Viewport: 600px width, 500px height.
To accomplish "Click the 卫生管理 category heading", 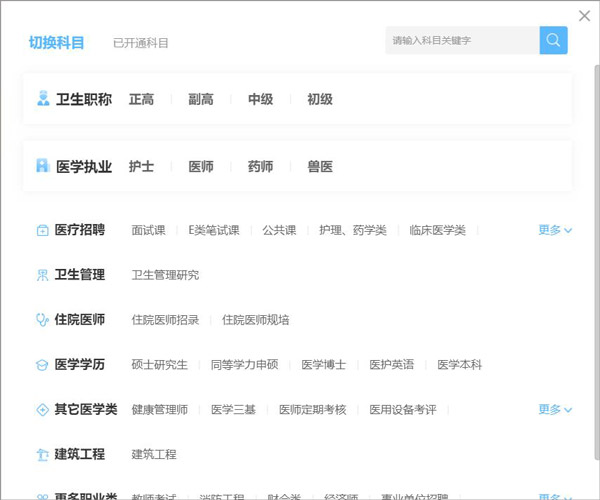I will (x=80, y=275).
